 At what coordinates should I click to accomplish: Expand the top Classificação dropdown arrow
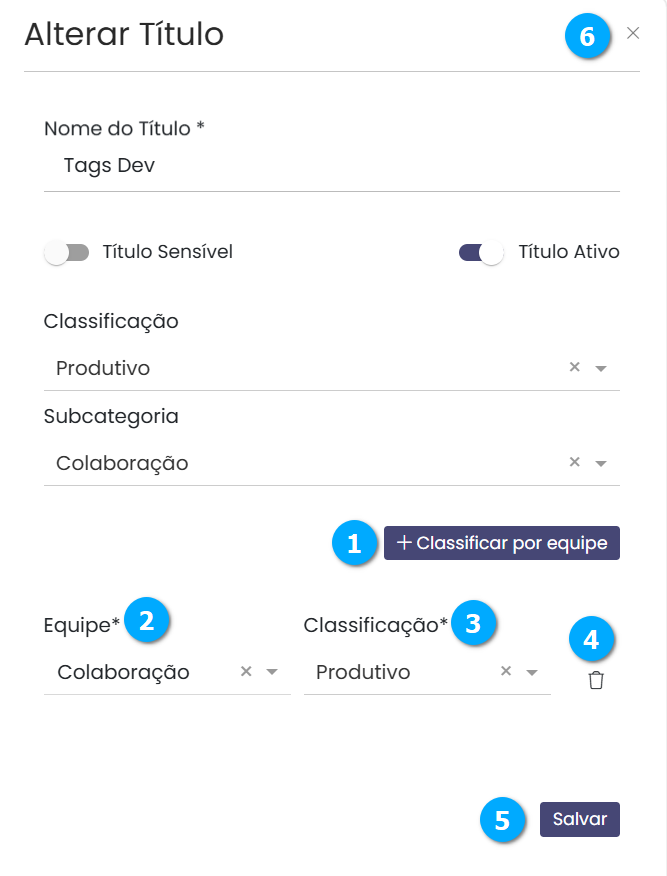tap(601, 368)
